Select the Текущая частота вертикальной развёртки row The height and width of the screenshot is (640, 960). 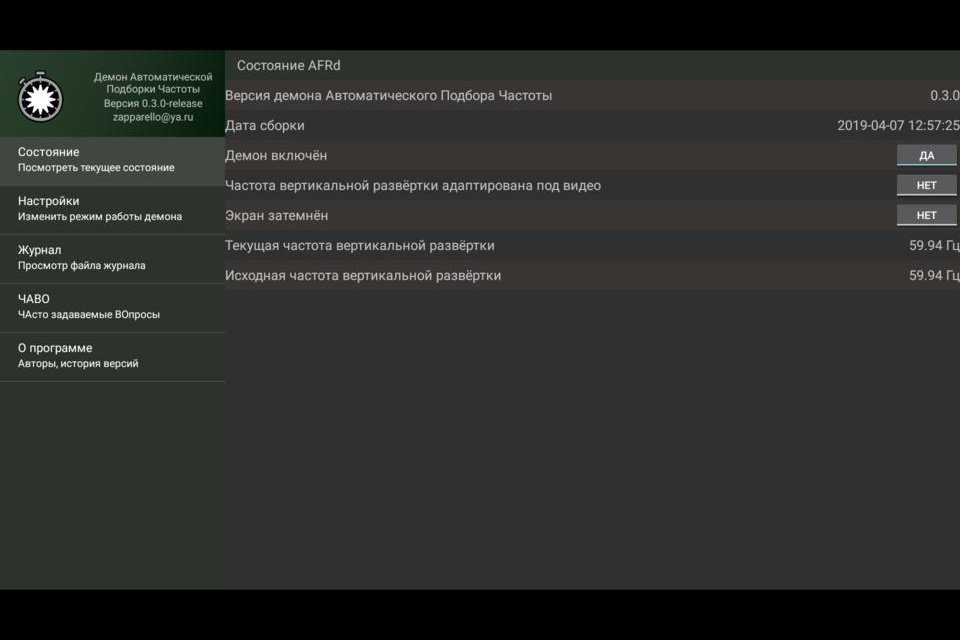tap(360, 246)
